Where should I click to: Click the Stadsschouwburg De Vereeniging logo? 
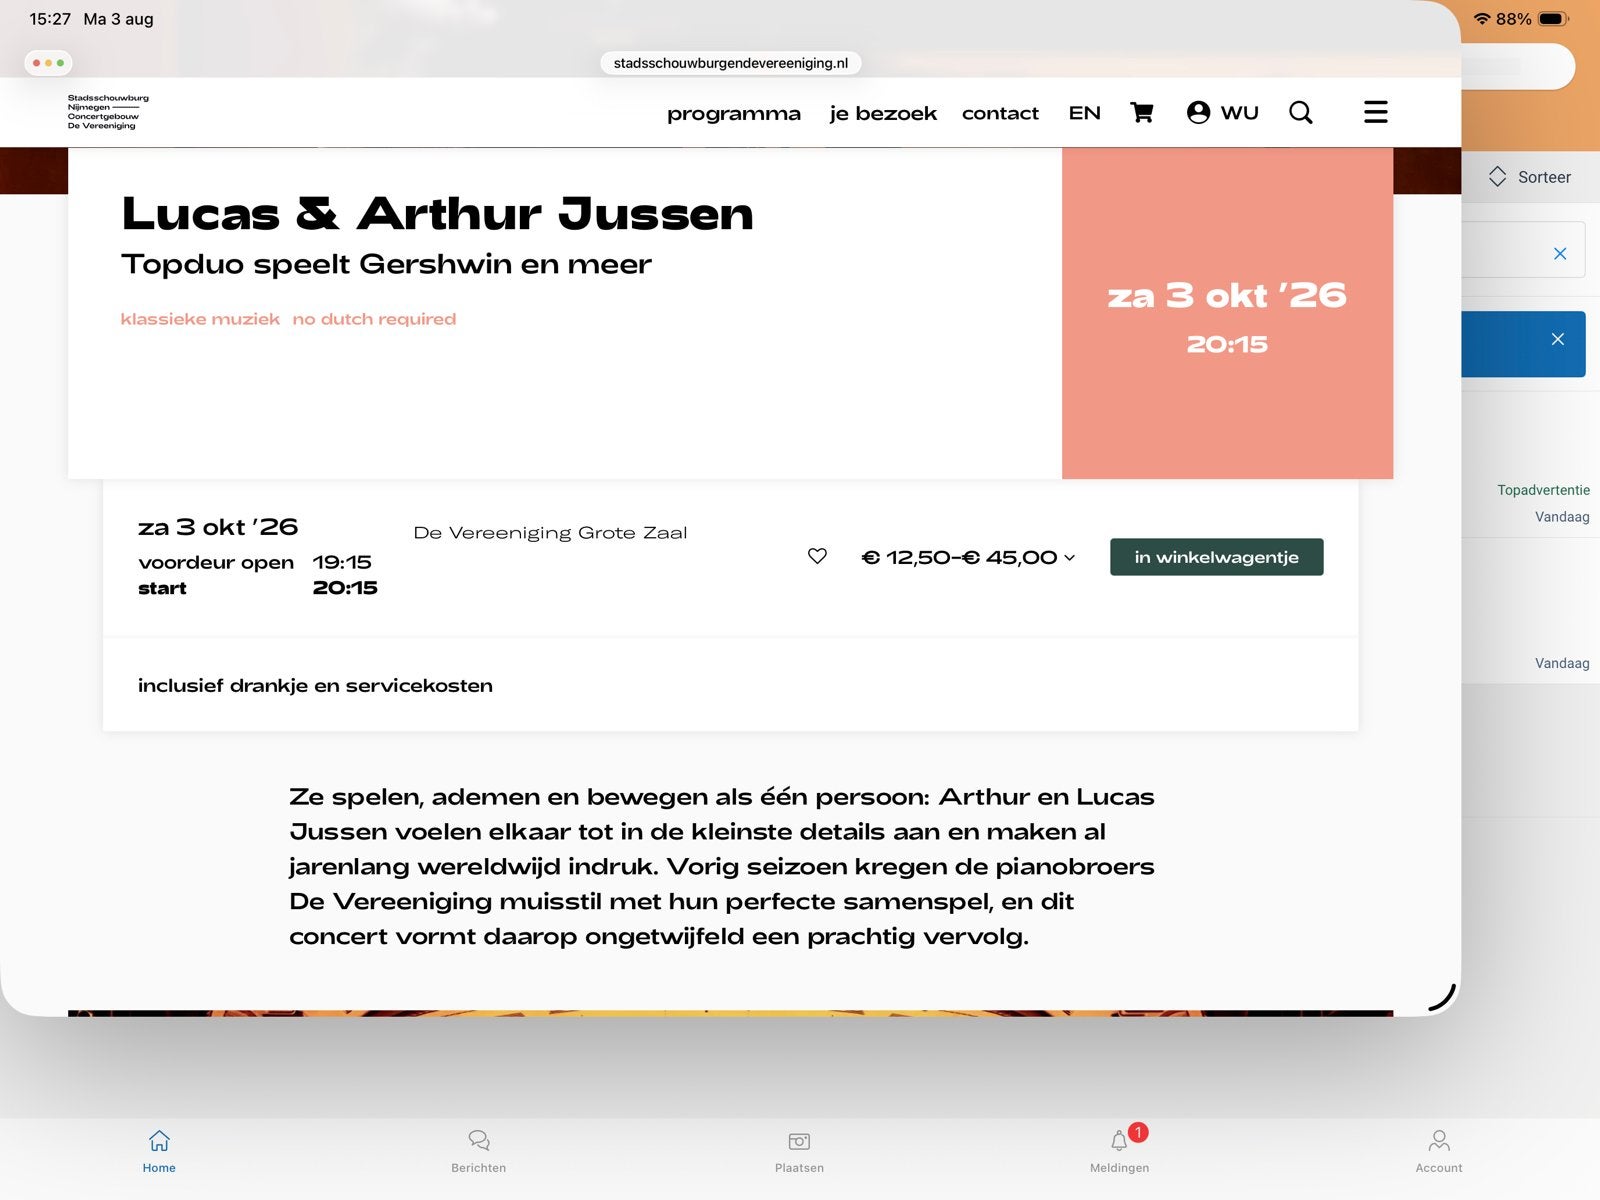108,112
